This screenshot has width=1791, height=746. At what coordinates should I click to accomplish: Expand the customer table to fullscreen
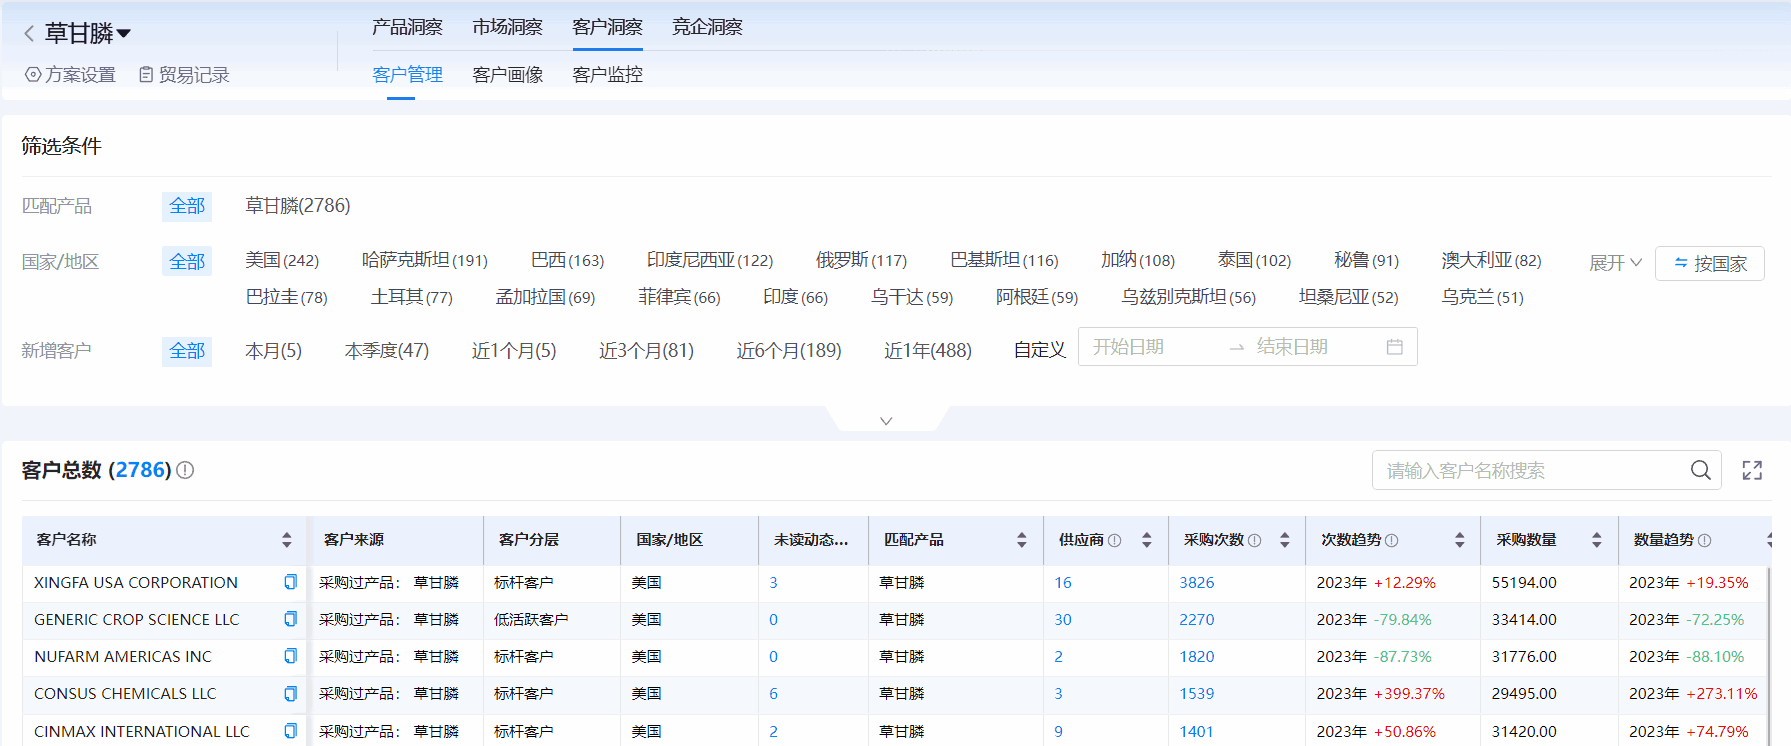click(x=1752, y=470)
